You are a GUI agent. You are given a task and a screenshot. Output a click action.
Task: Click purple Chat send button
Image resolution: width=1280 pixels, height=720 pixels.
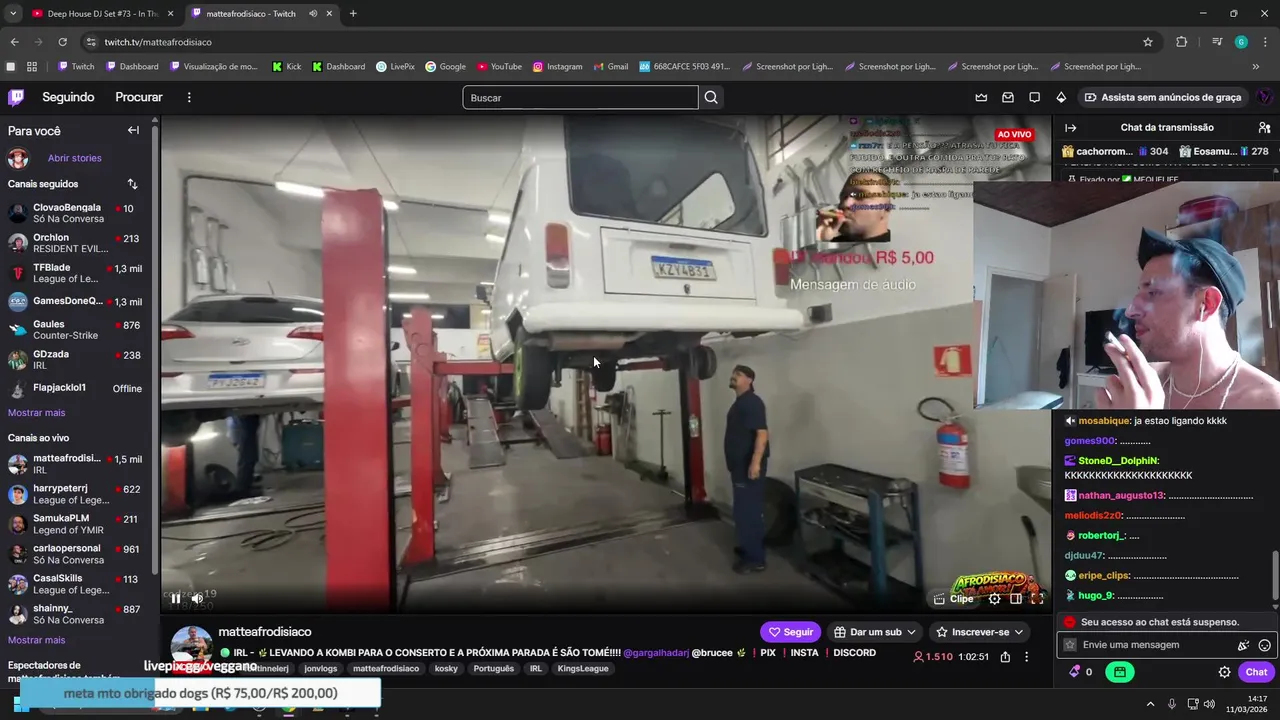click(x=1256, y=672)
